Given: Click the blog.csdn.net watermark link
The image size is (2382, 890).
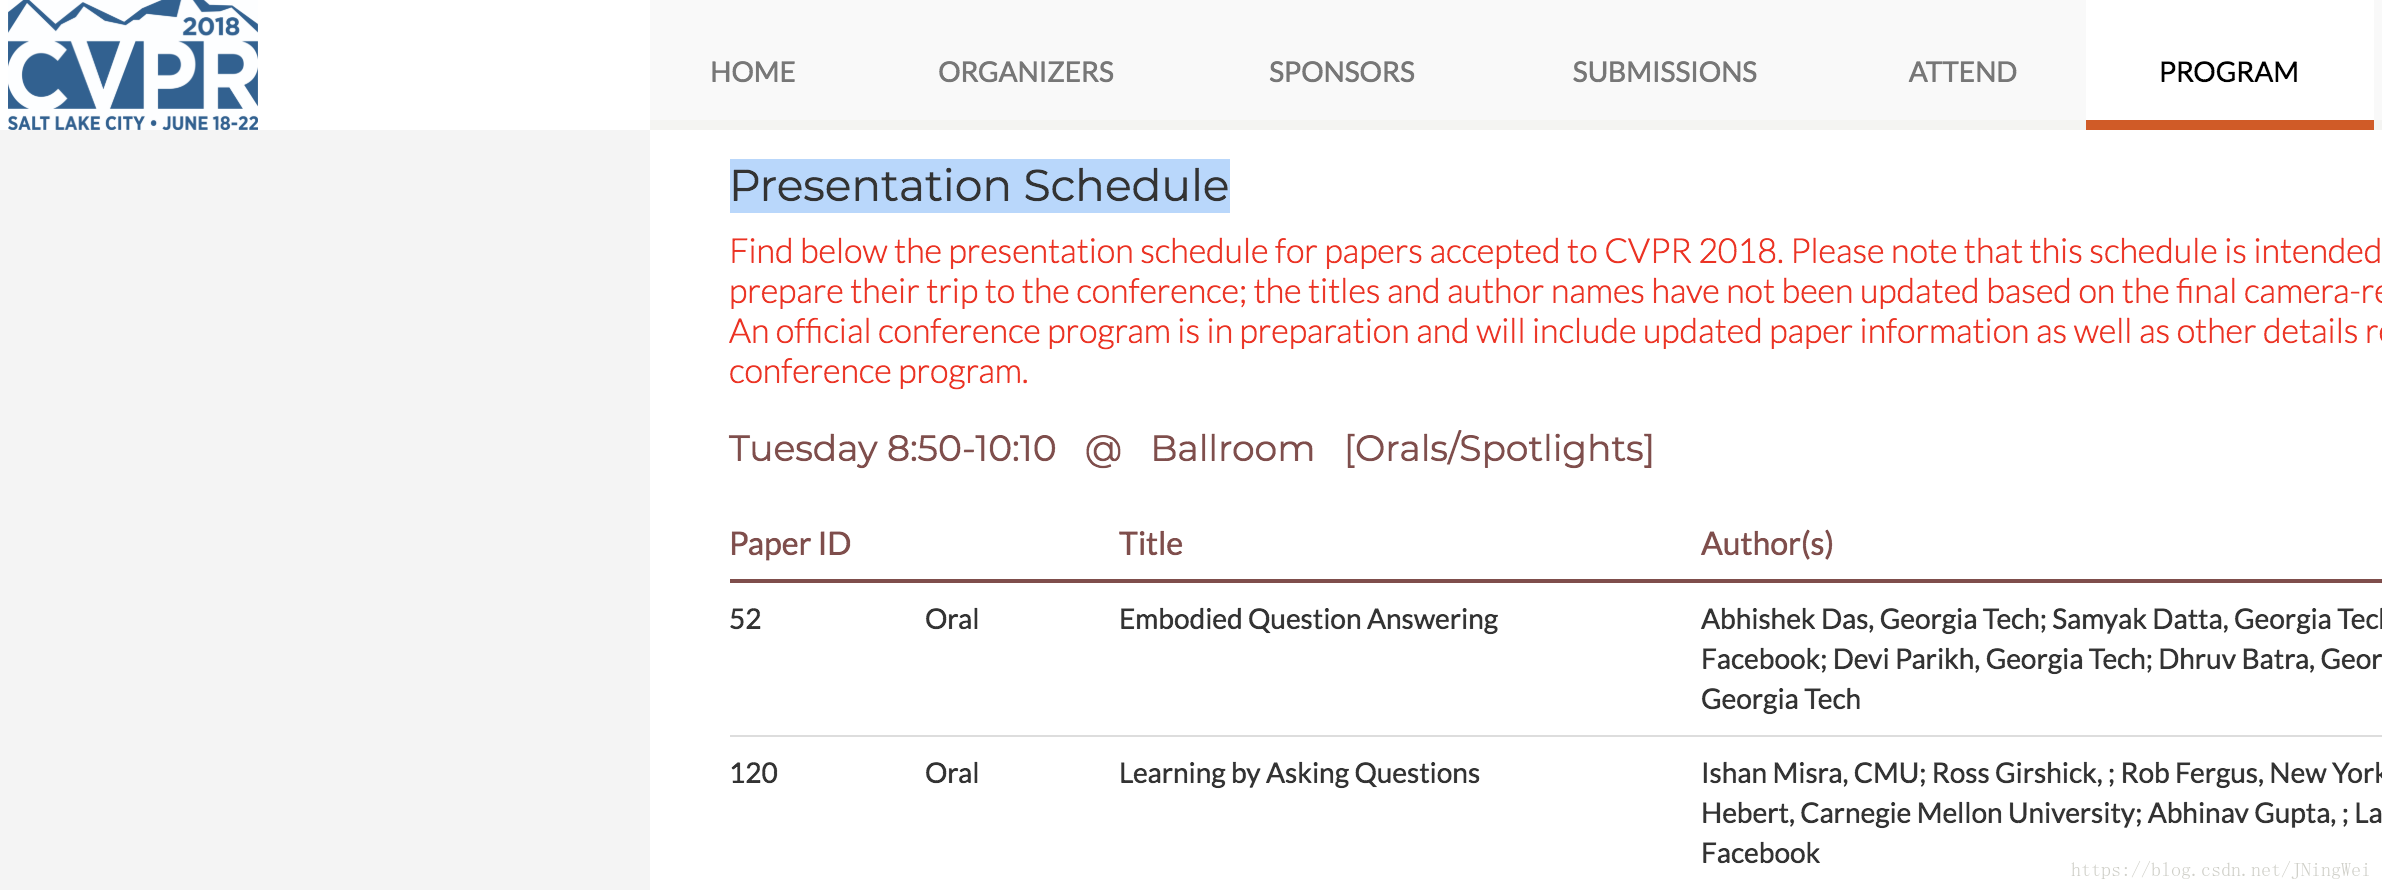Looking at the screenshot, I should point(2220,870).
